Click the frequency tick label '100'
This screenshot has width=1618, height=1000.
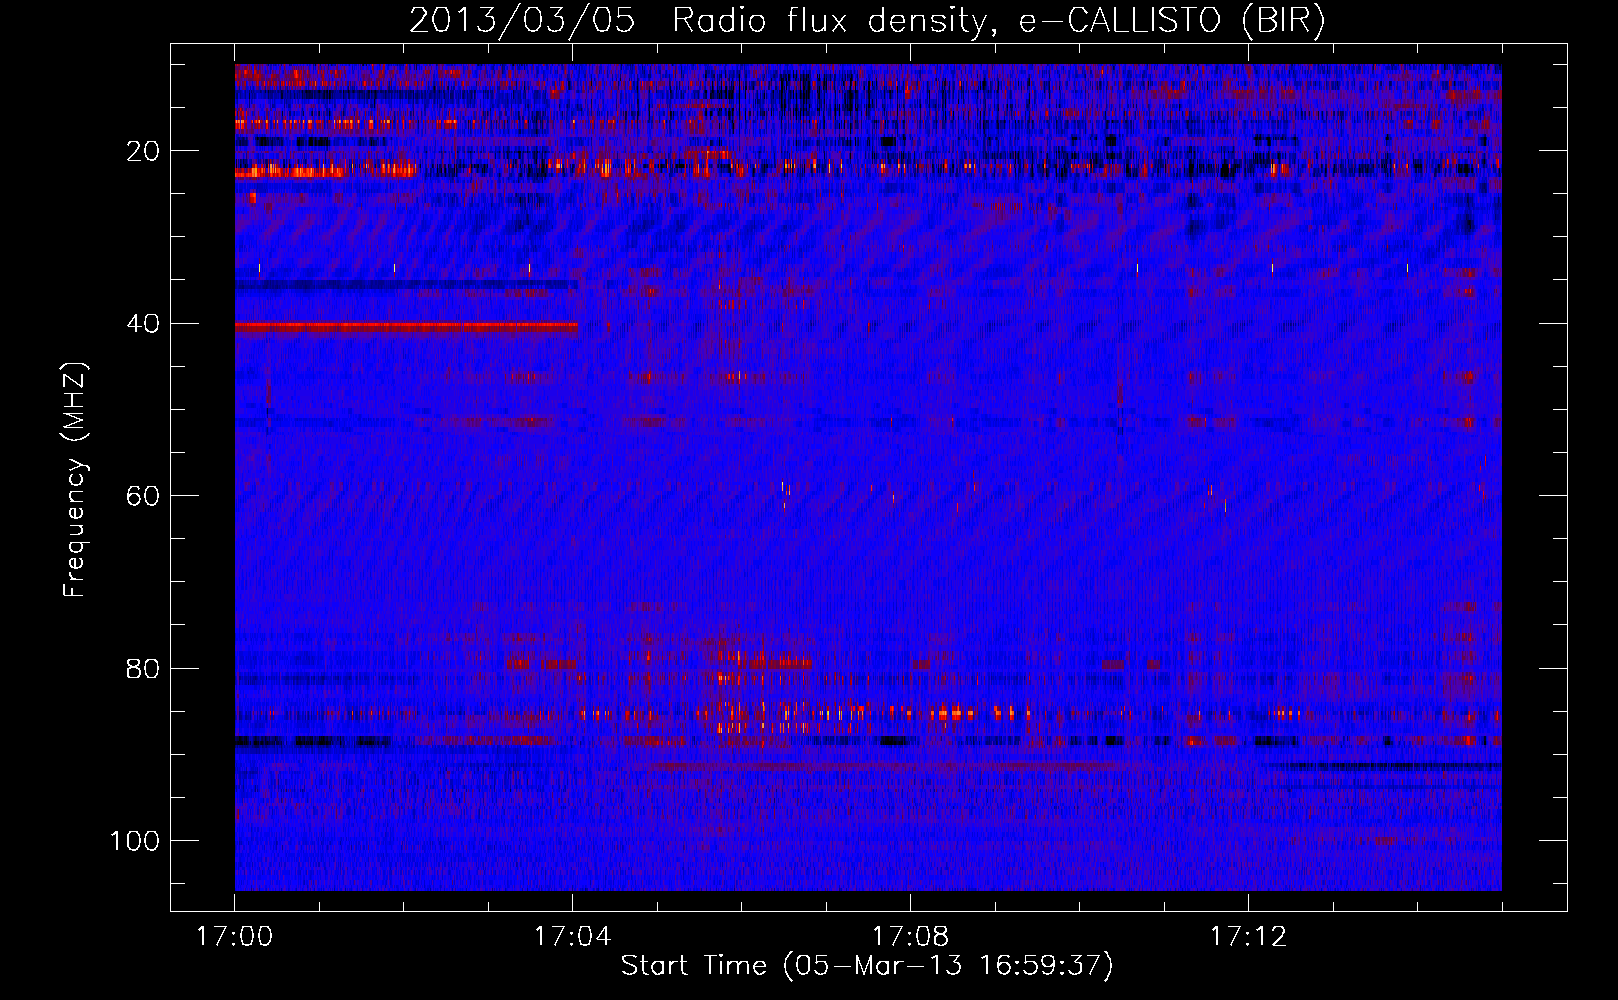(x=135, y=841)
